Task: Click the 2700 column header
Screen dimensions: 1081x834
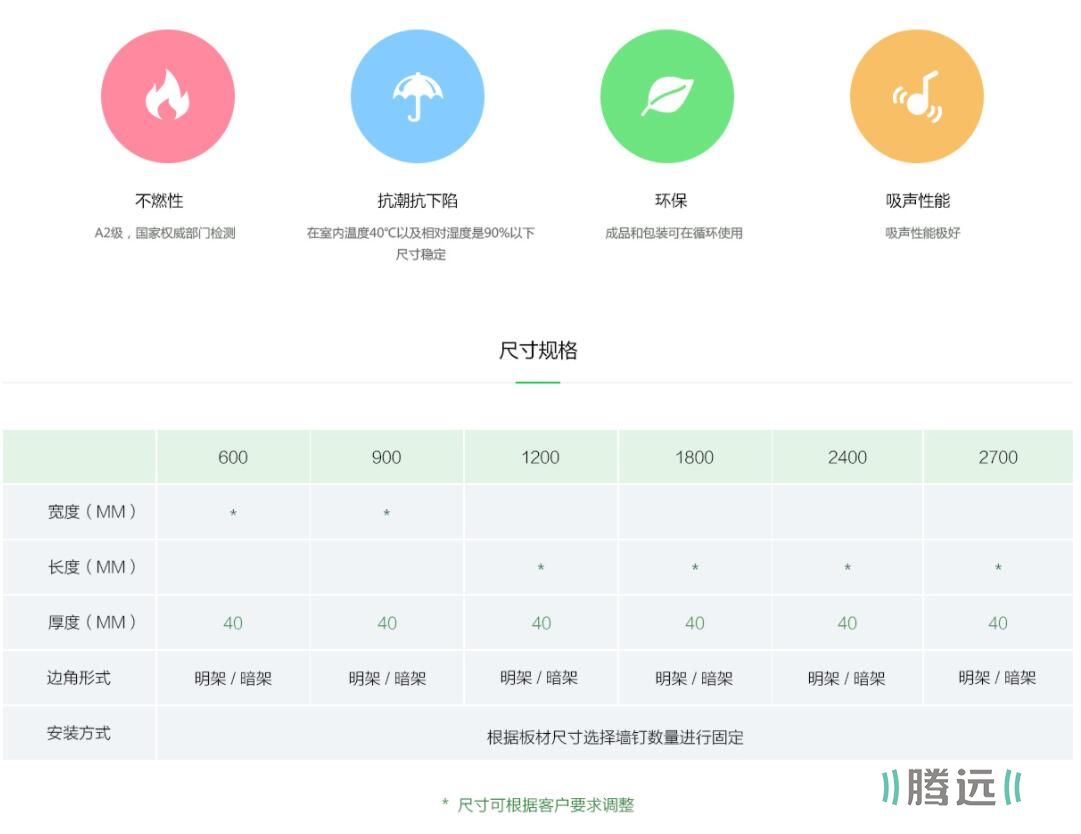Action: click(x=997, y=458)
